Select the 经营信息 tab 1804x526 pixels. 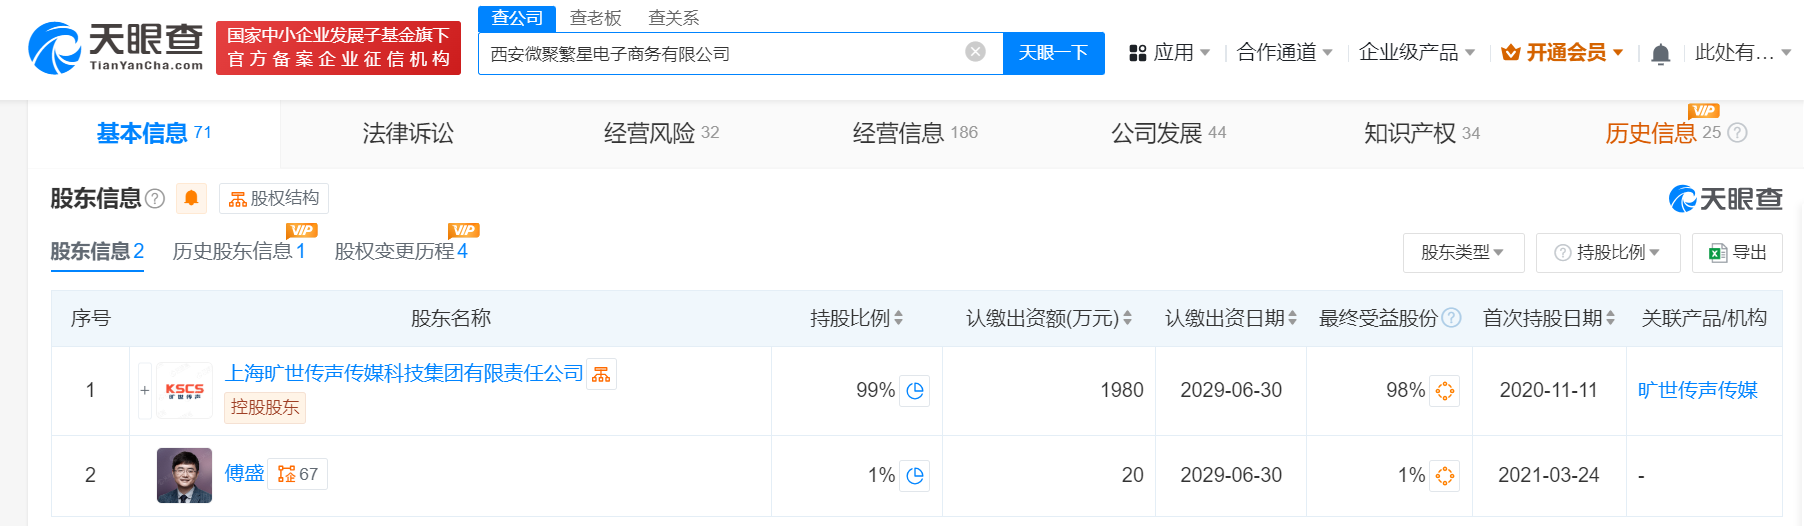pyautogui.click(x=915, y=133)
